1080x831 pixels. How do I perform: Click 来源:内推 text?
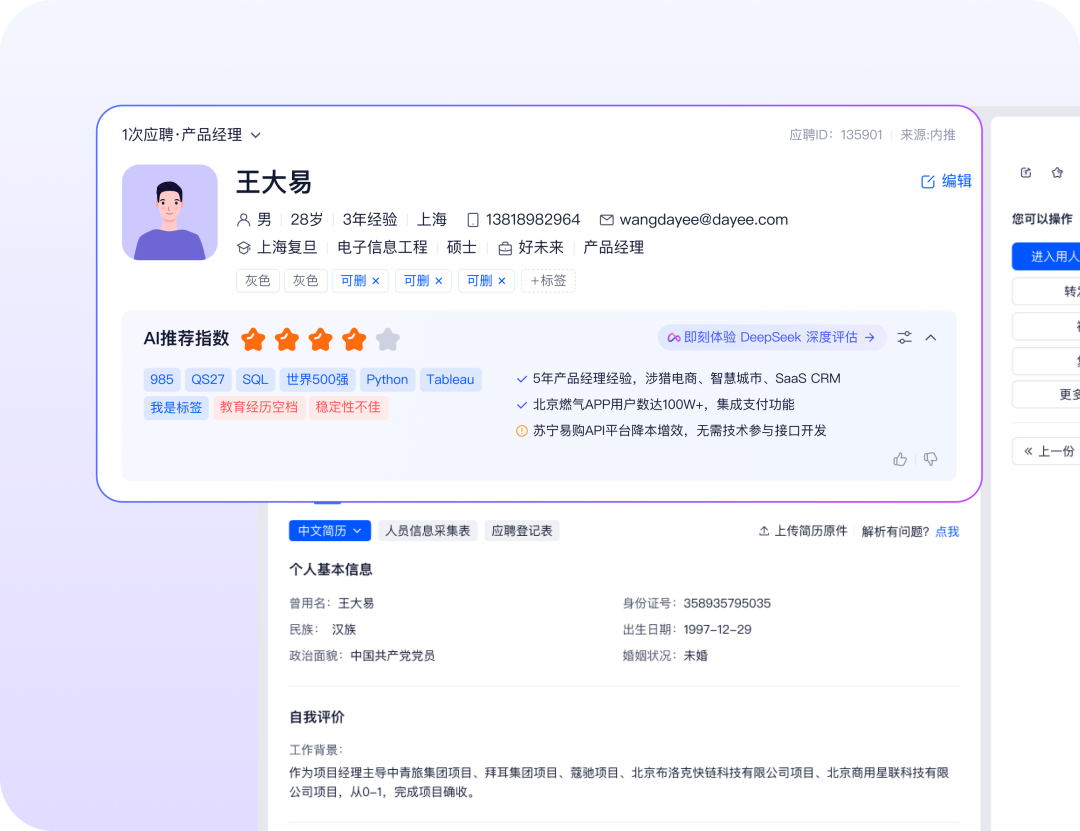[928, 135]
